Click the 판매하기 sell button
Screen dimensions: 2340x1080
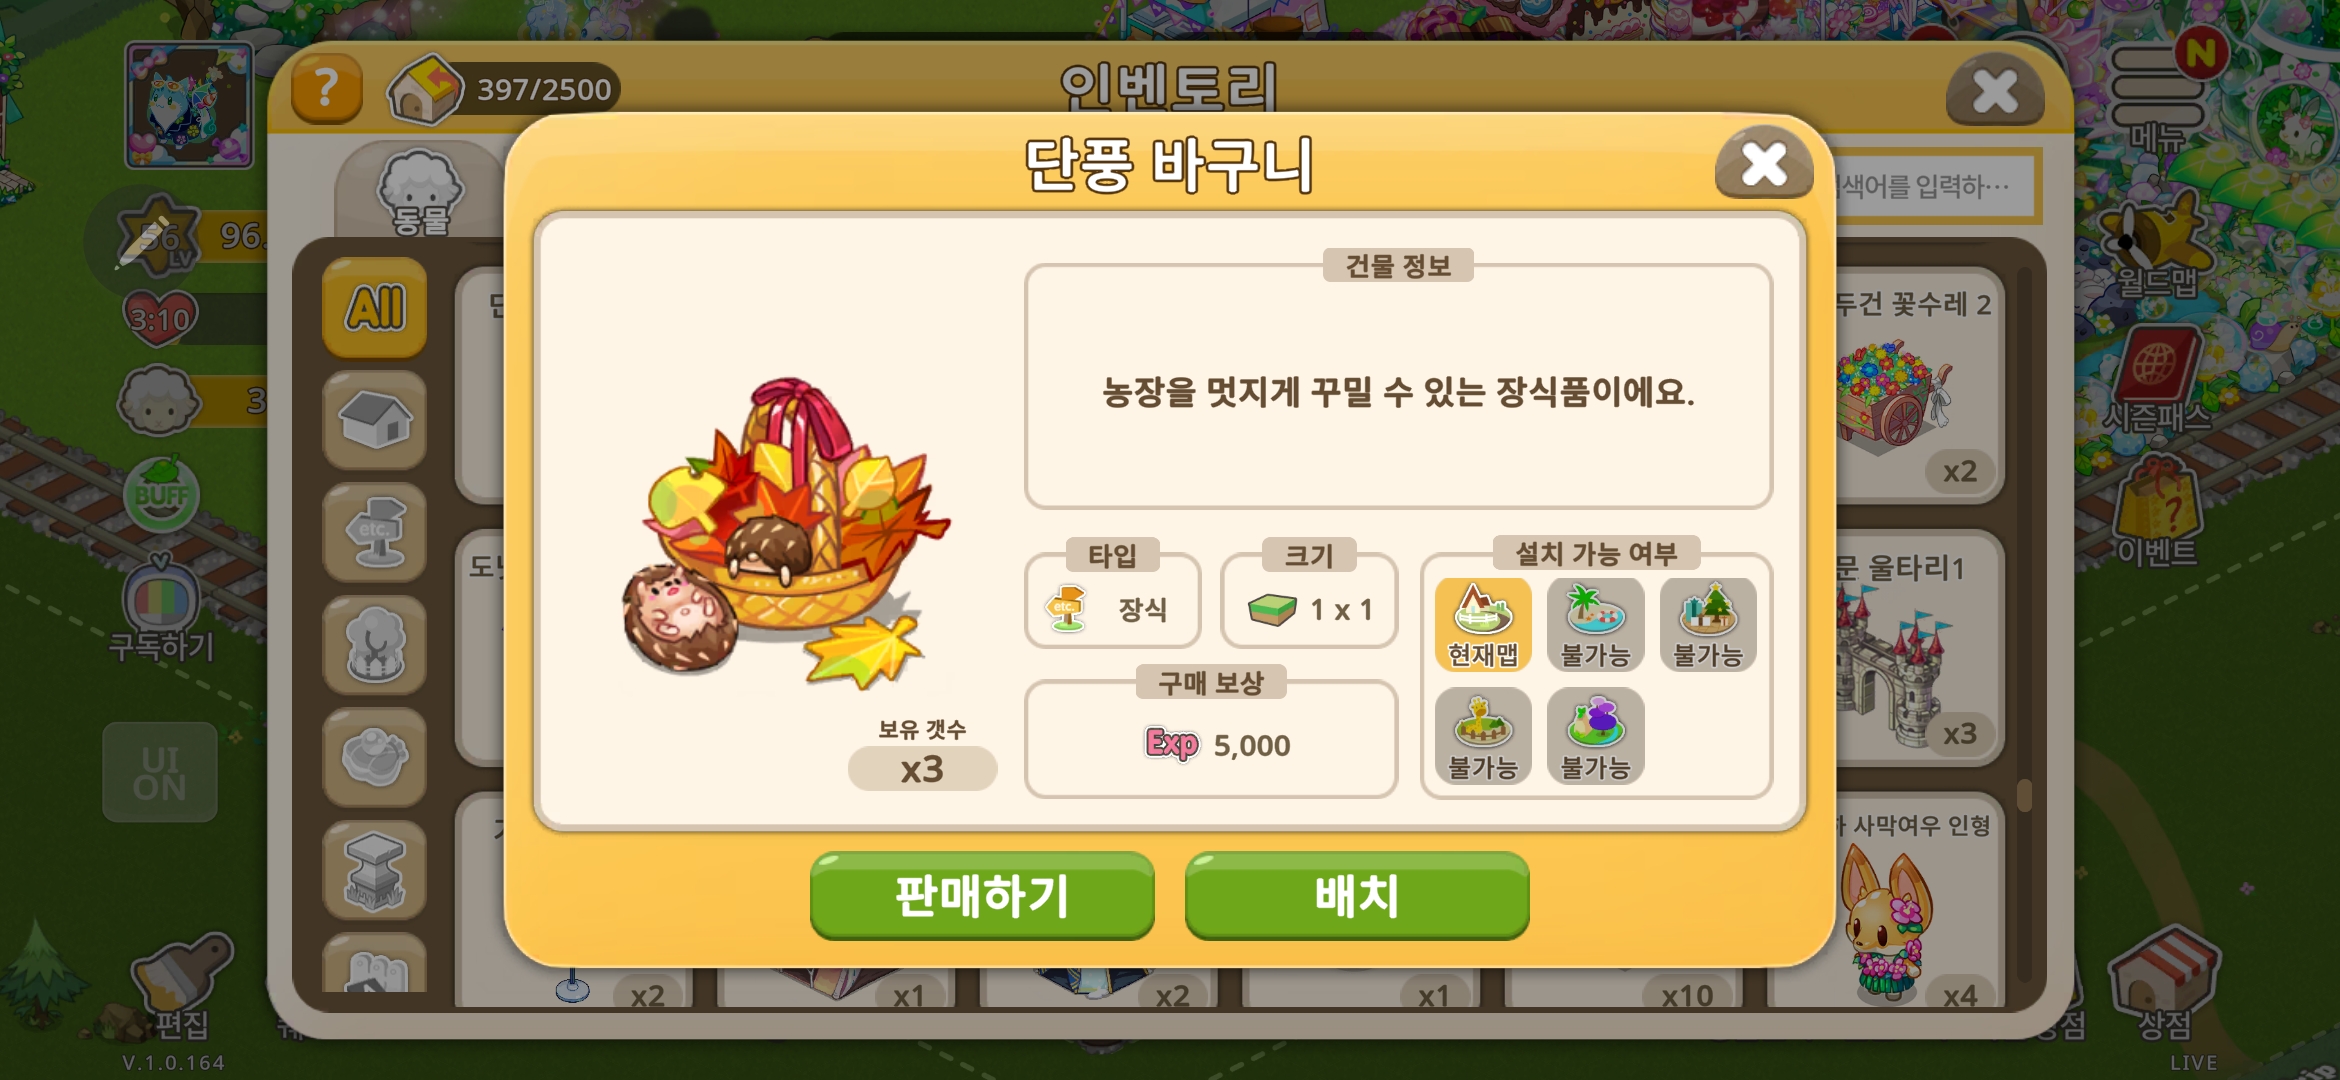pos(982,895)
